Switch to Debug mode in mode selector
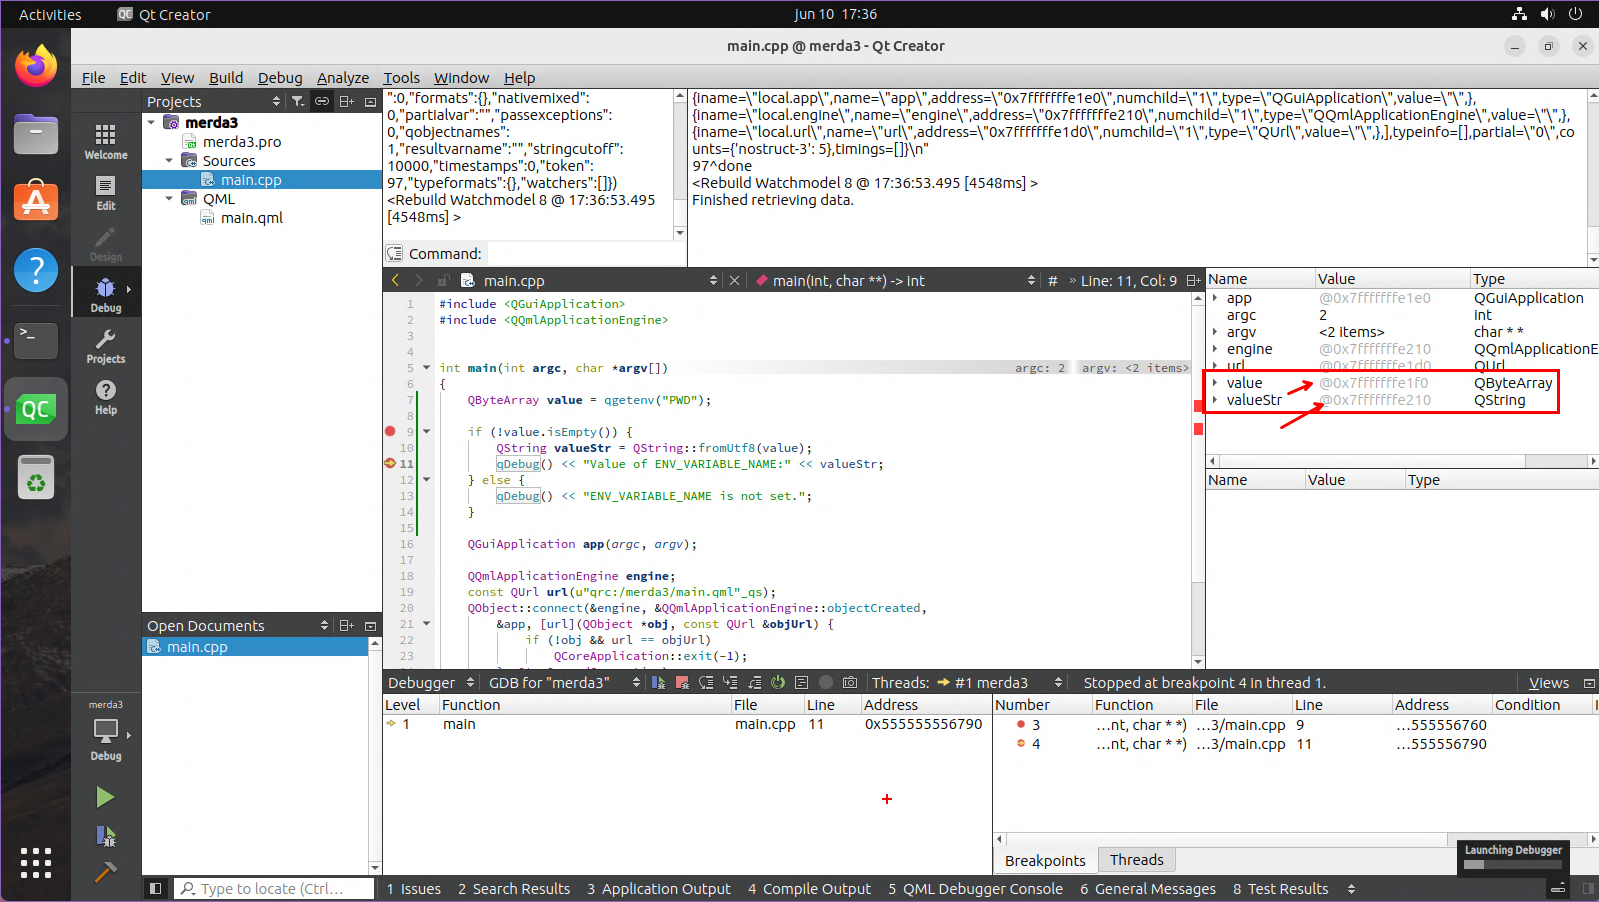This screenshot has width=1599, height=902. [106, 294]
